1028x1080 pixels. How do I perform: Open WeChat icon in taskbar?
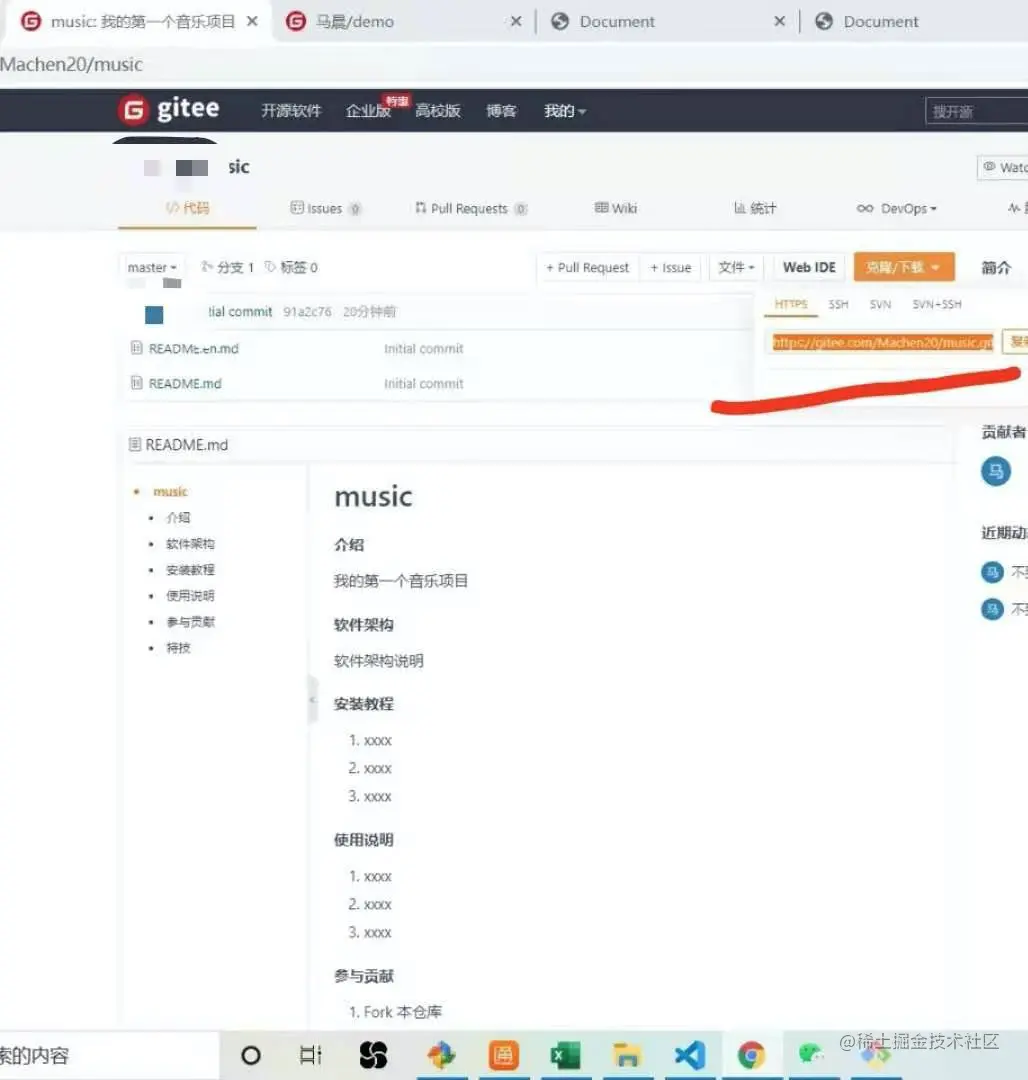(x=811, y=1053)
